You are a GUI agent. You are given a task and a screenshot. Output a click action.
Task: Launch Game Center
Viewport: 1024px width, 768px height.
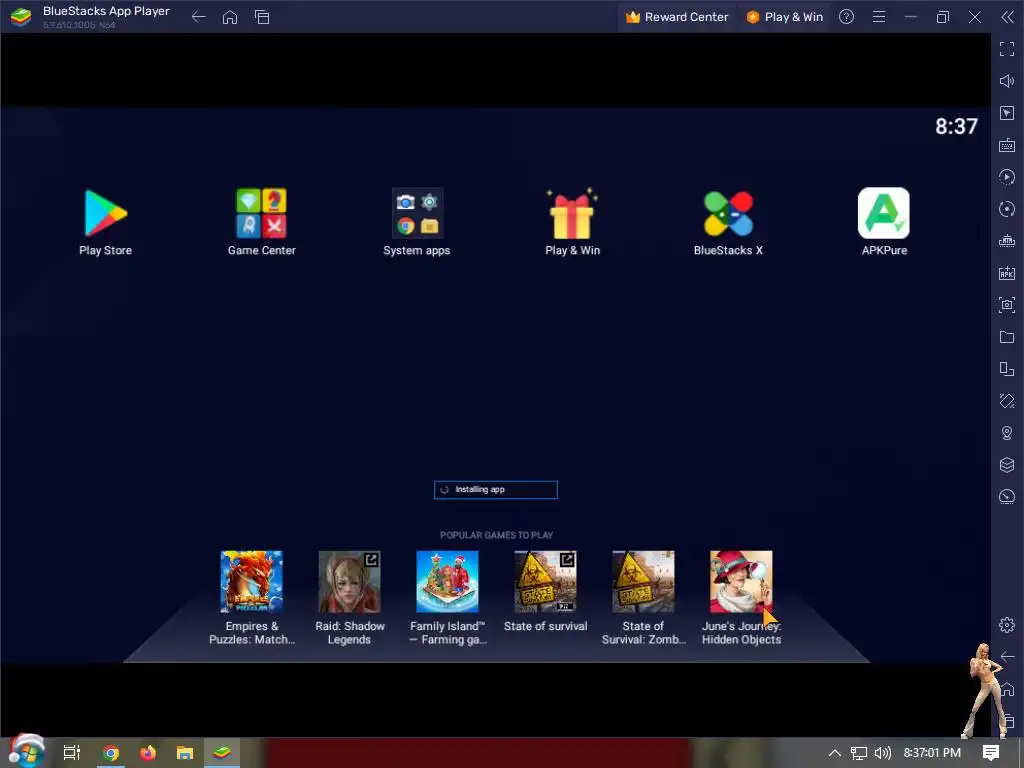point(261,221)
